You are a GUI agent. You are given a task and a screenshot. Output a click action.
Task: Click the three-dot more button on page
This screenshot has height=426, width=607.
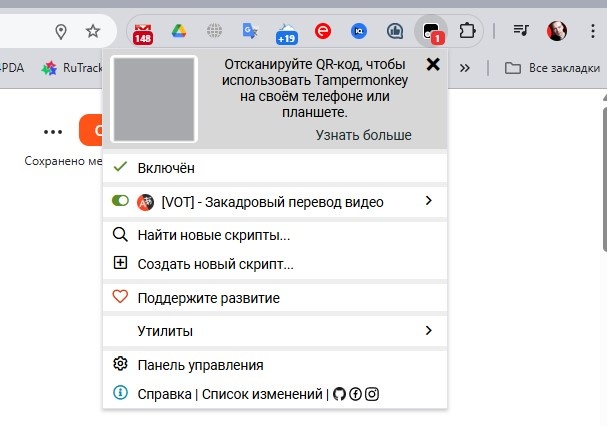tap(53, 132)
